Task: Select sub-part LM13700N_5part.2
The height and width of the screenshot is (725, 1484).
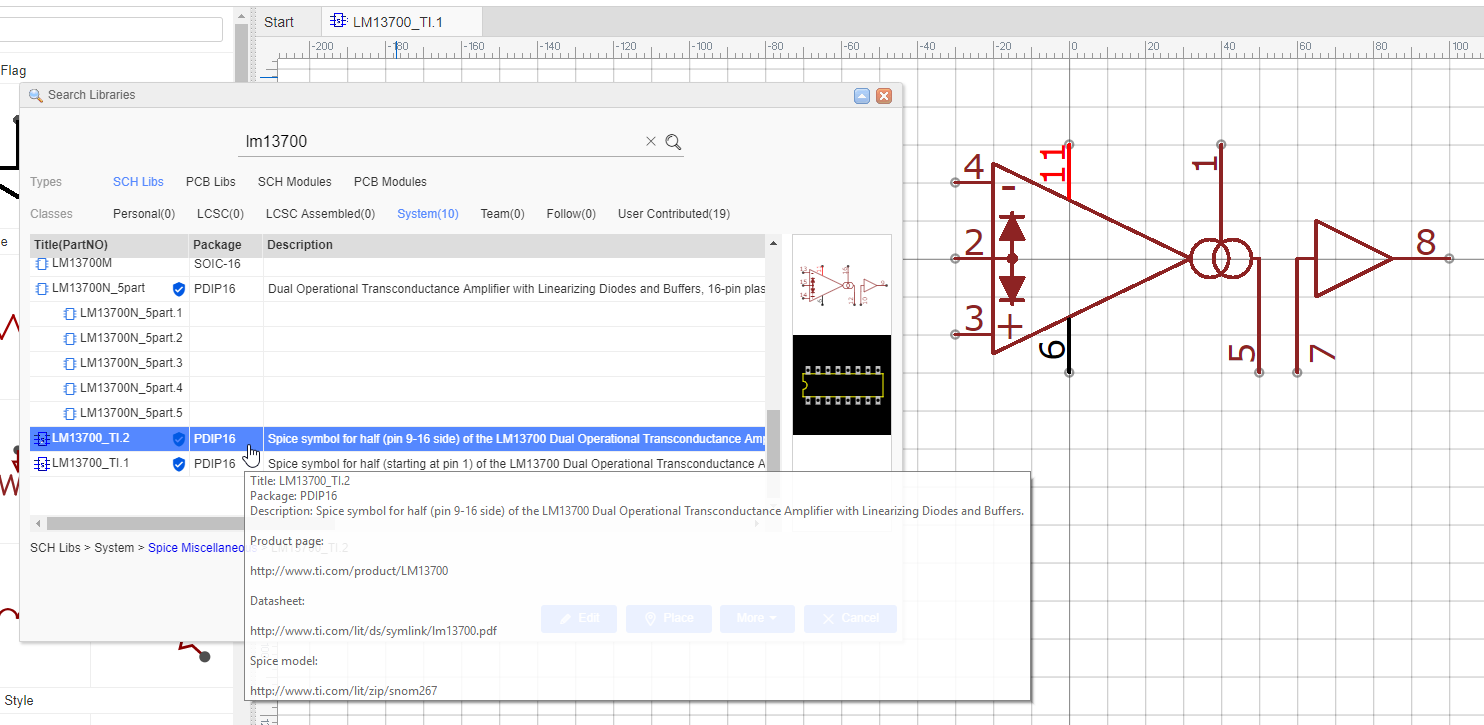Action: pyautogui.click(x=398, y=339)
